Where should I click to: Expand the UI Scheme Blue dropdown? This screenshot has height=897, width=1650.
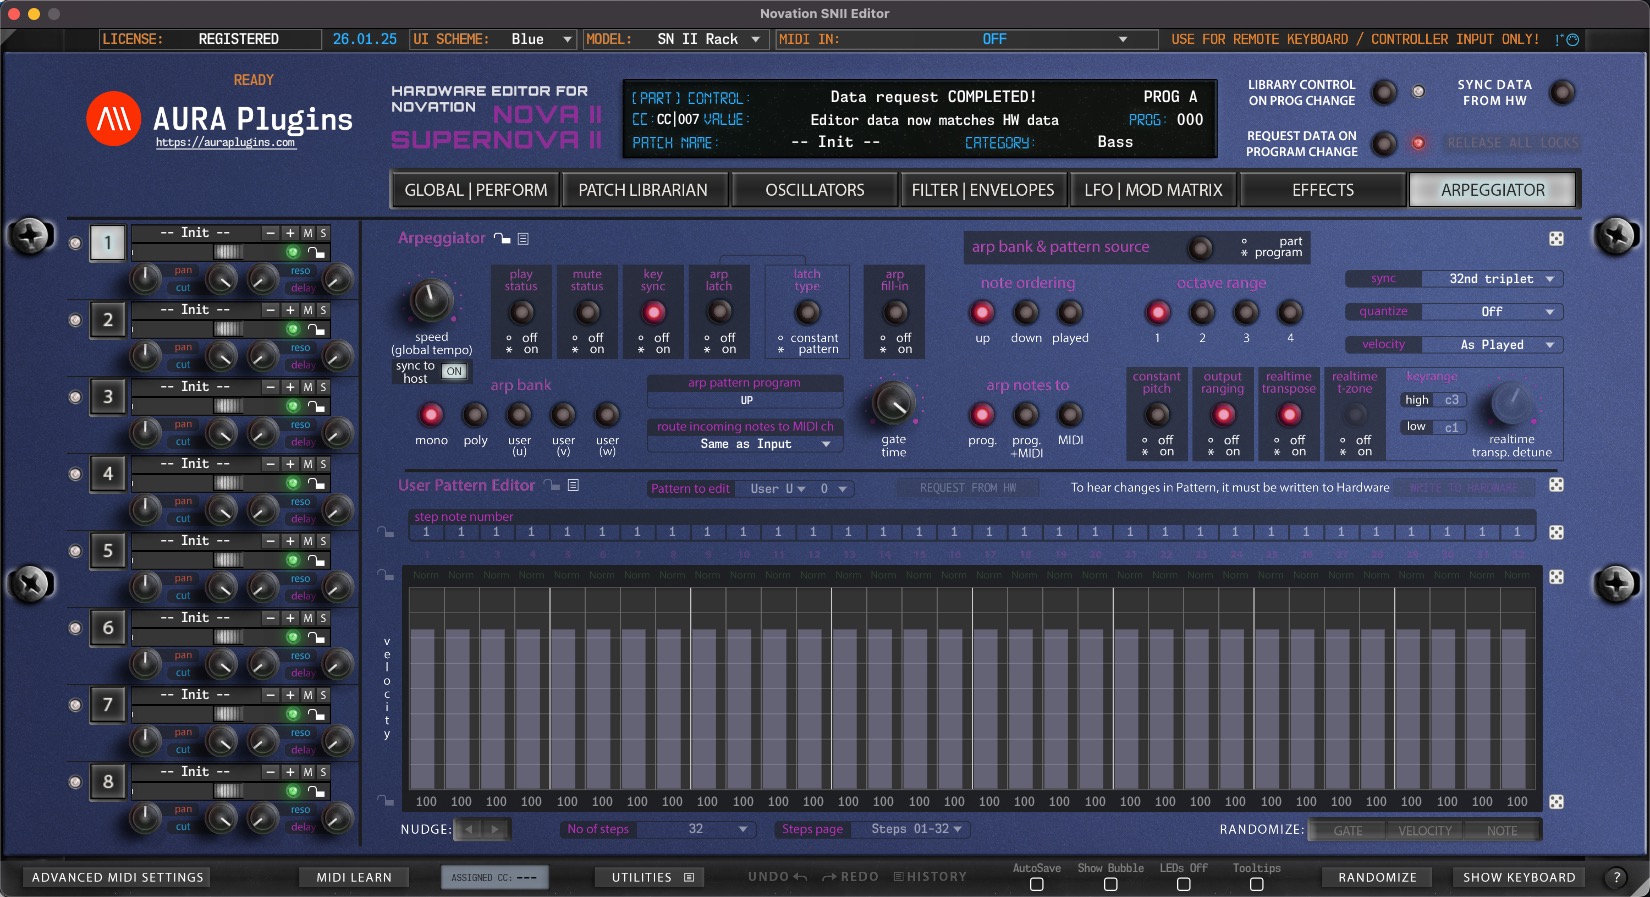point(541,39)
